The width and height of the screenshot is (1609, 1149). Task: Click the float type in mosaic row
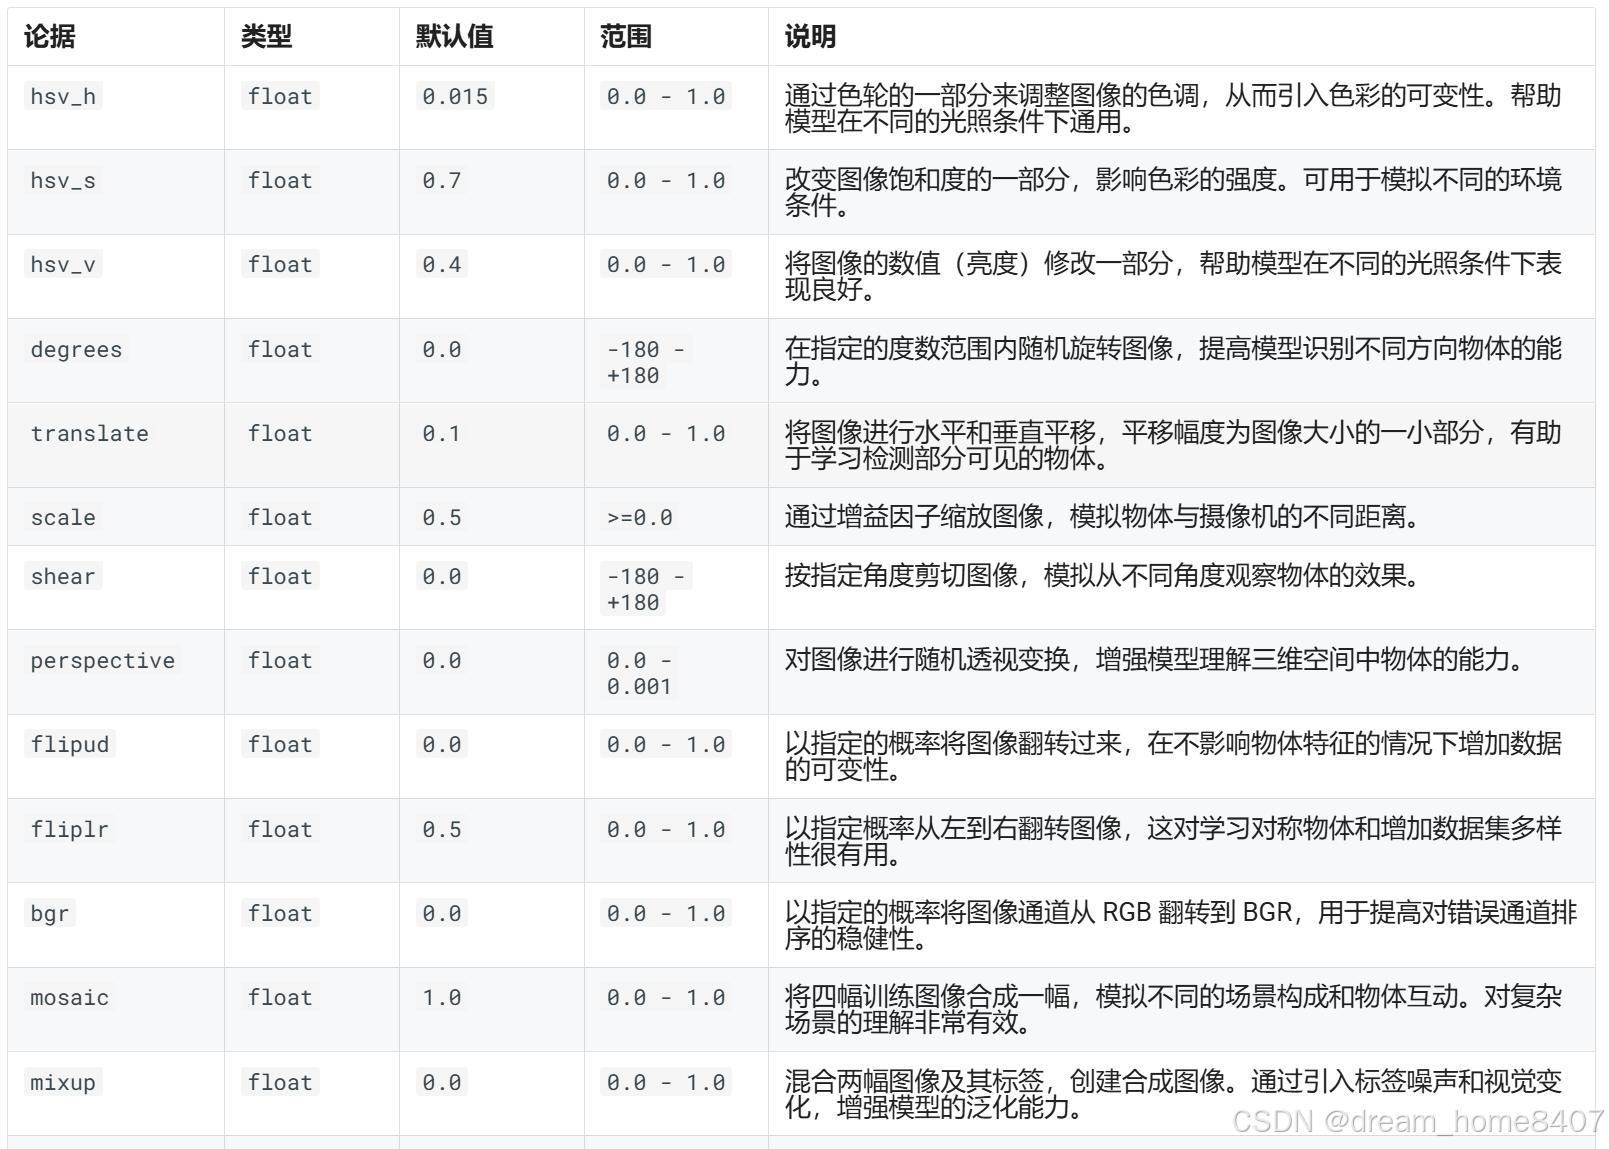(x=280, y=997)
